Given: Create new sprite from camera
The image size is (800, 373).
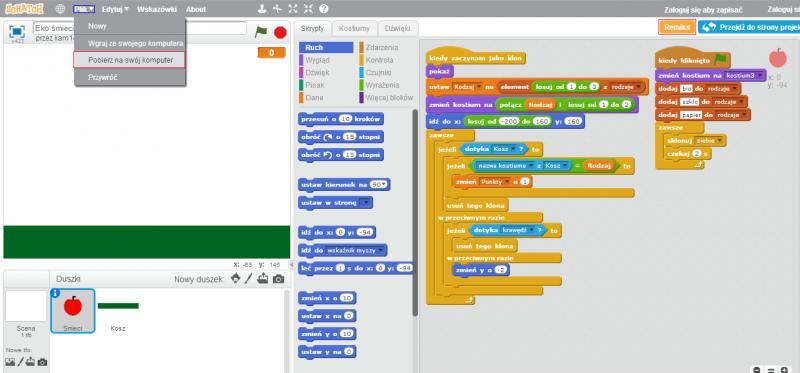Looking at the screenshot, I should coord(278,279).
